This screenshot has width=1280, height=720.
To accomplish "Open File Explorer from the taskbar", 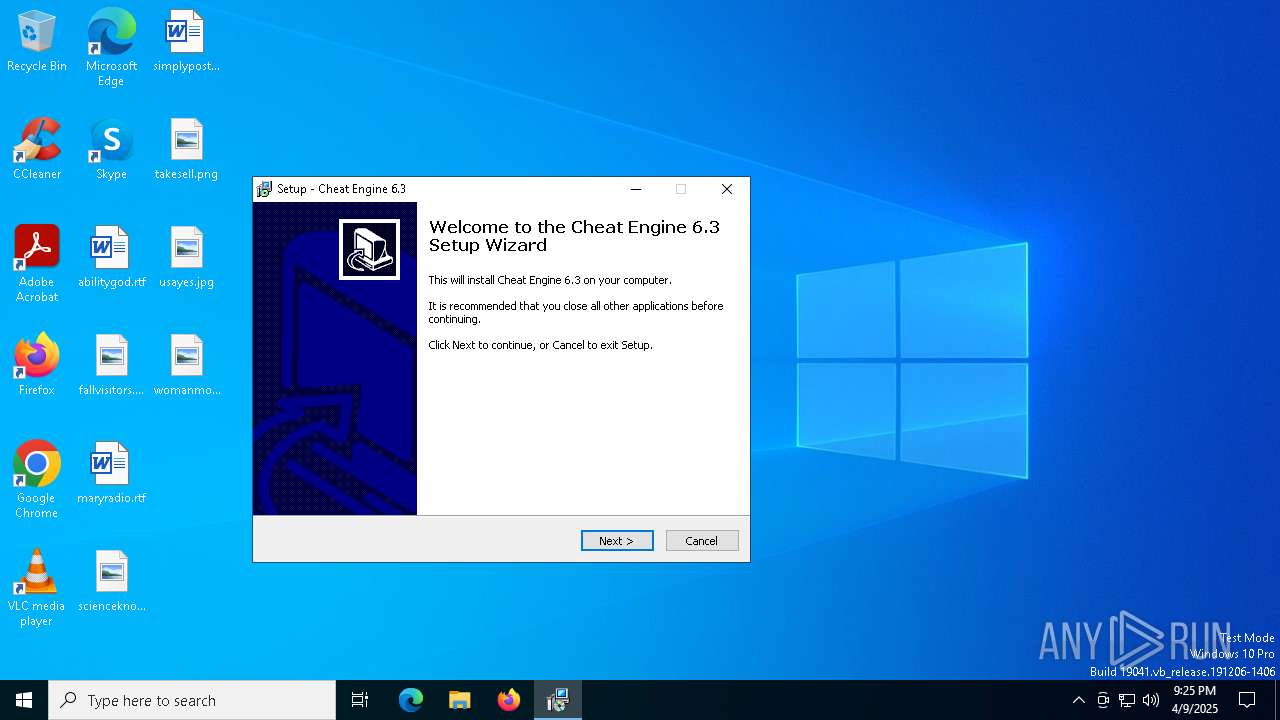I will click(460, 700).
